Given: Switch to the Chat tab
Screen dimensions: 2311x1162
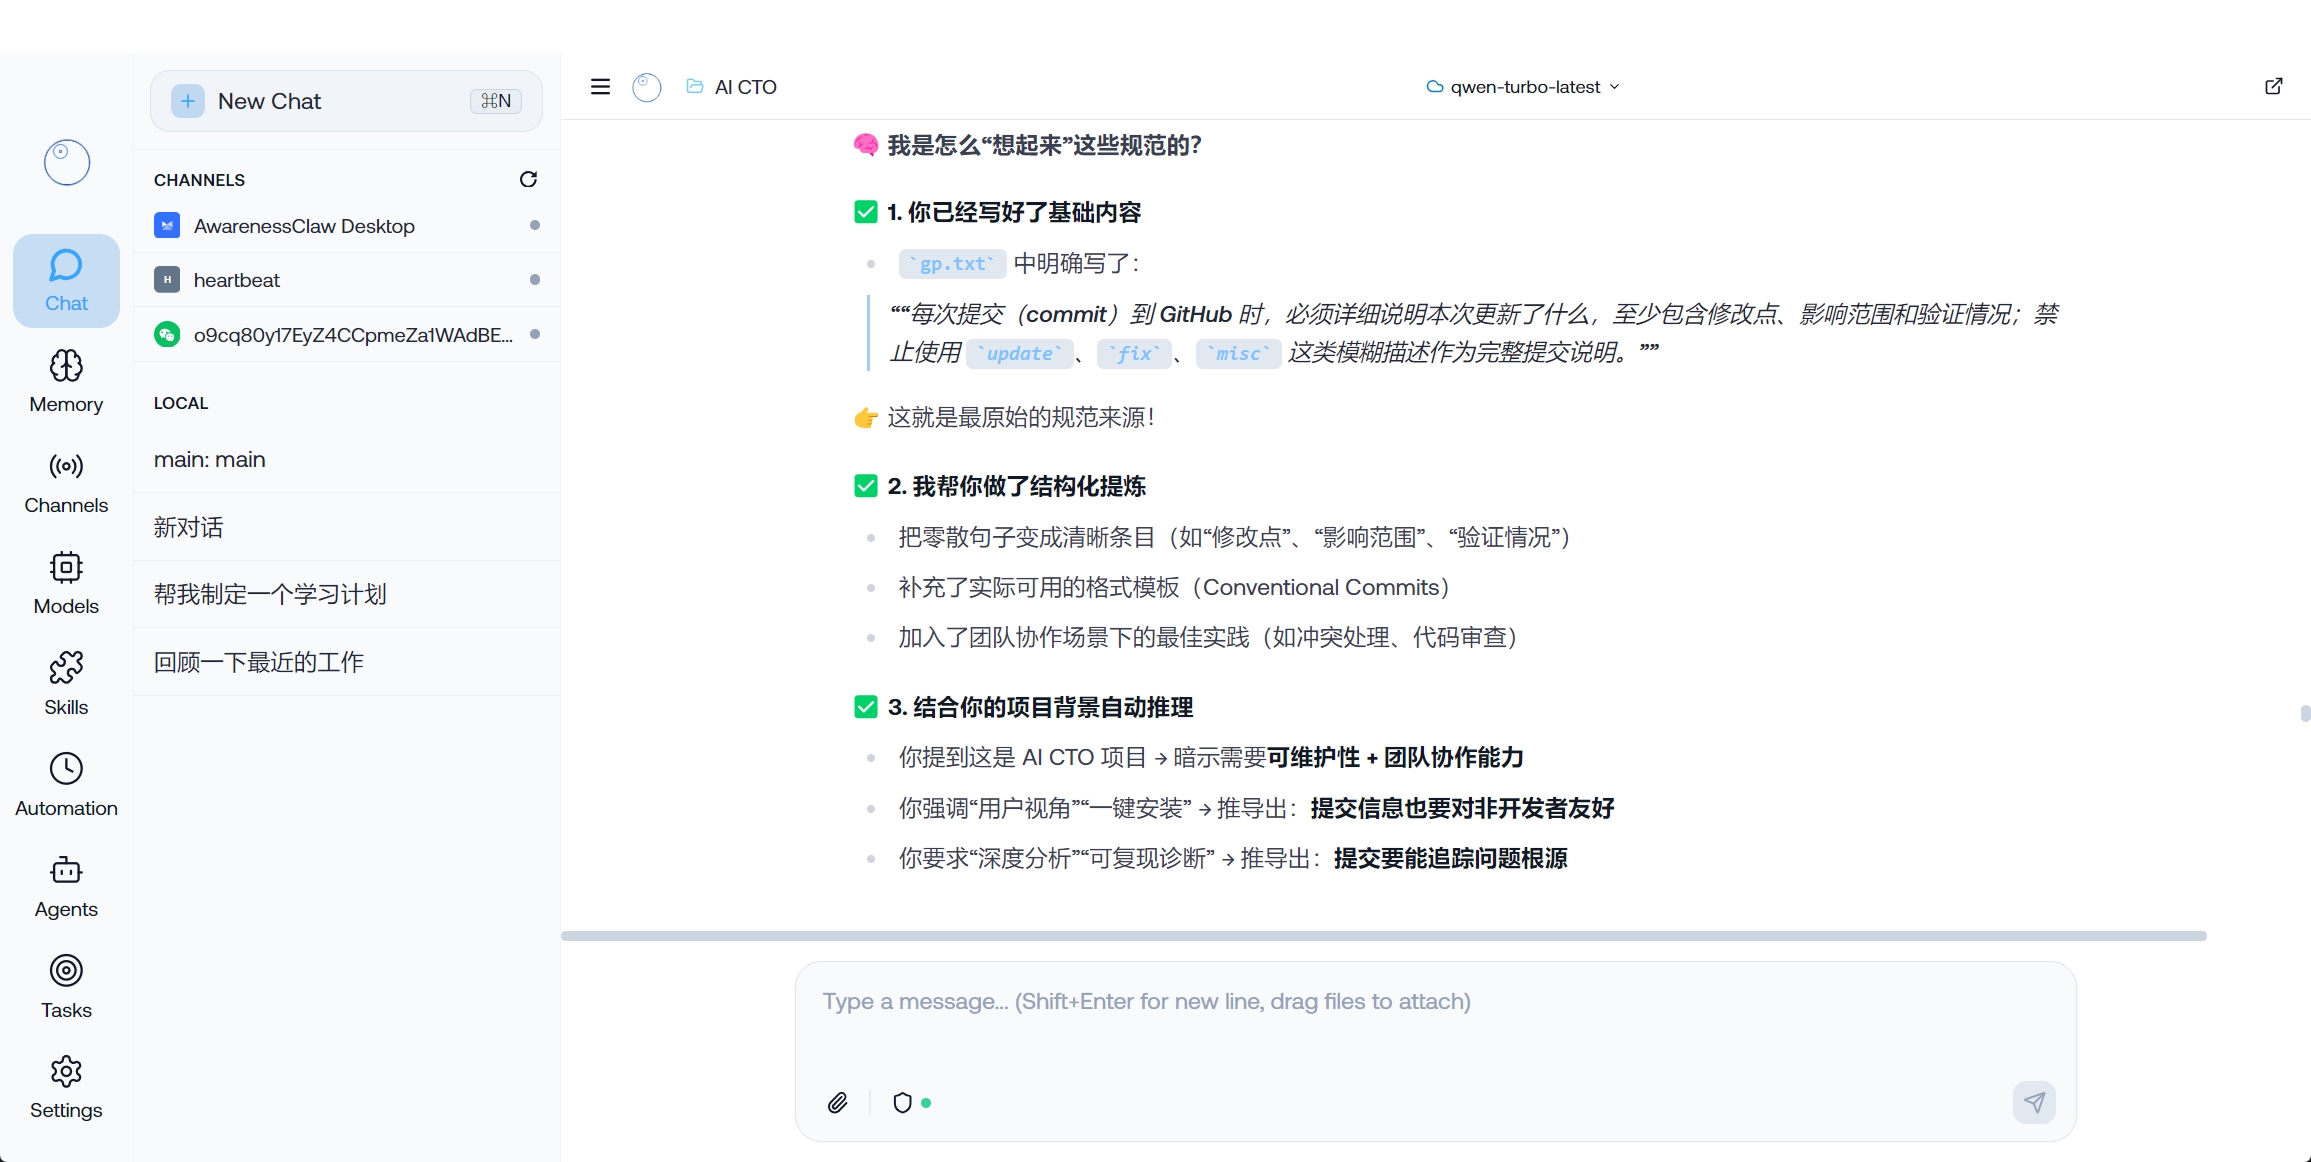Looking at the screenshot, I should point(66,281).
